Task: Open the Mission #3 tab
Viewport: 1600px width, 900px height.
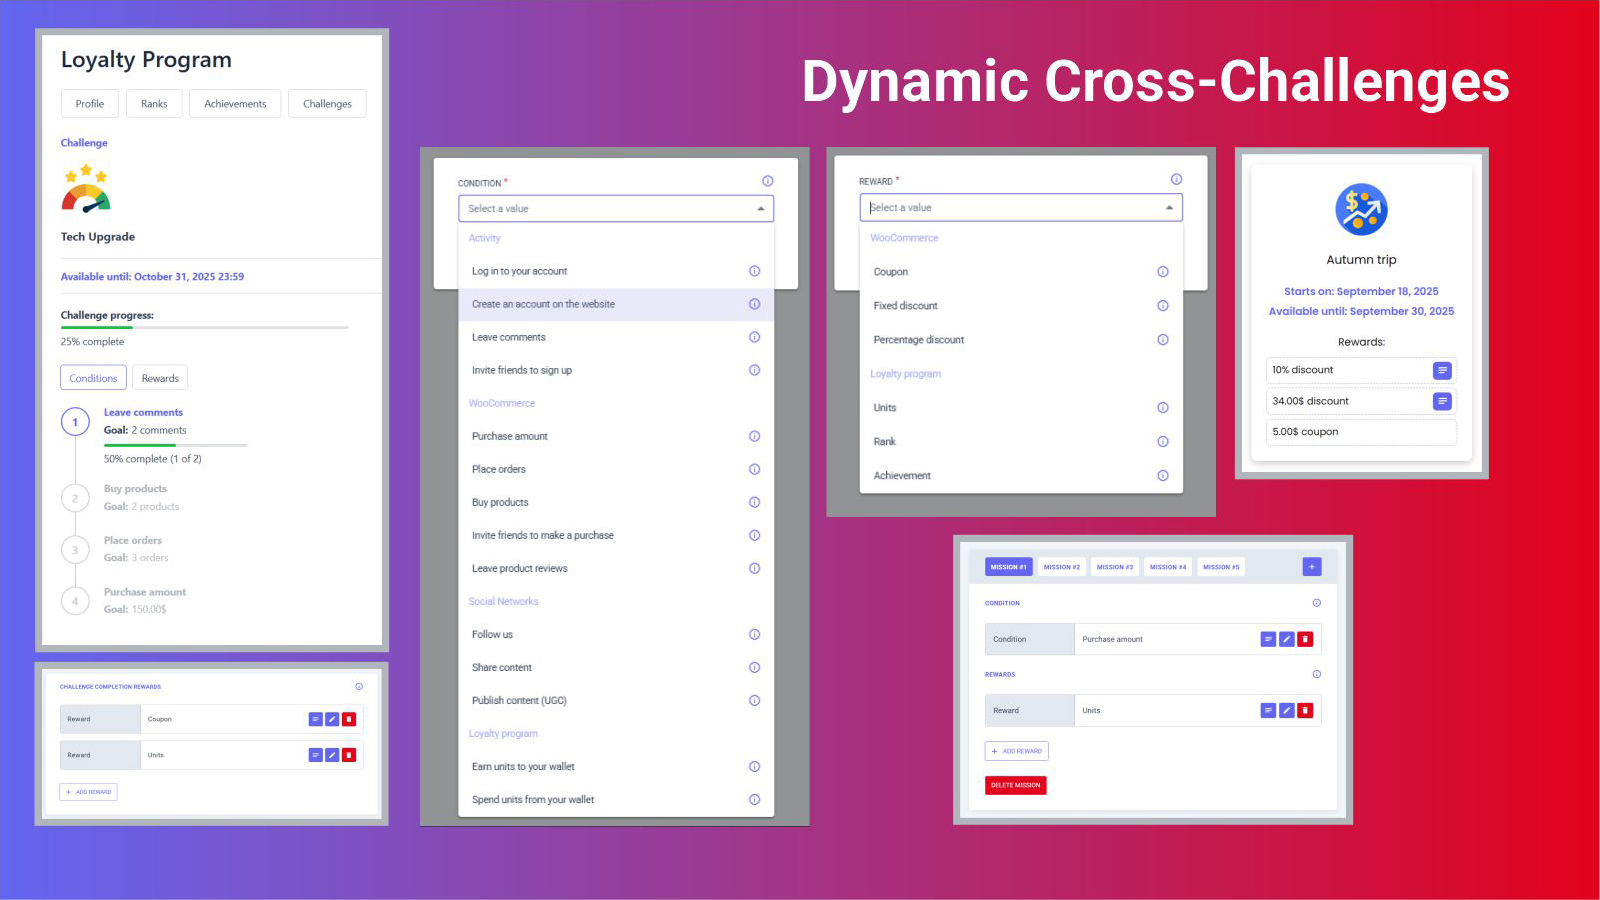Action: [x=1114, y=566]
